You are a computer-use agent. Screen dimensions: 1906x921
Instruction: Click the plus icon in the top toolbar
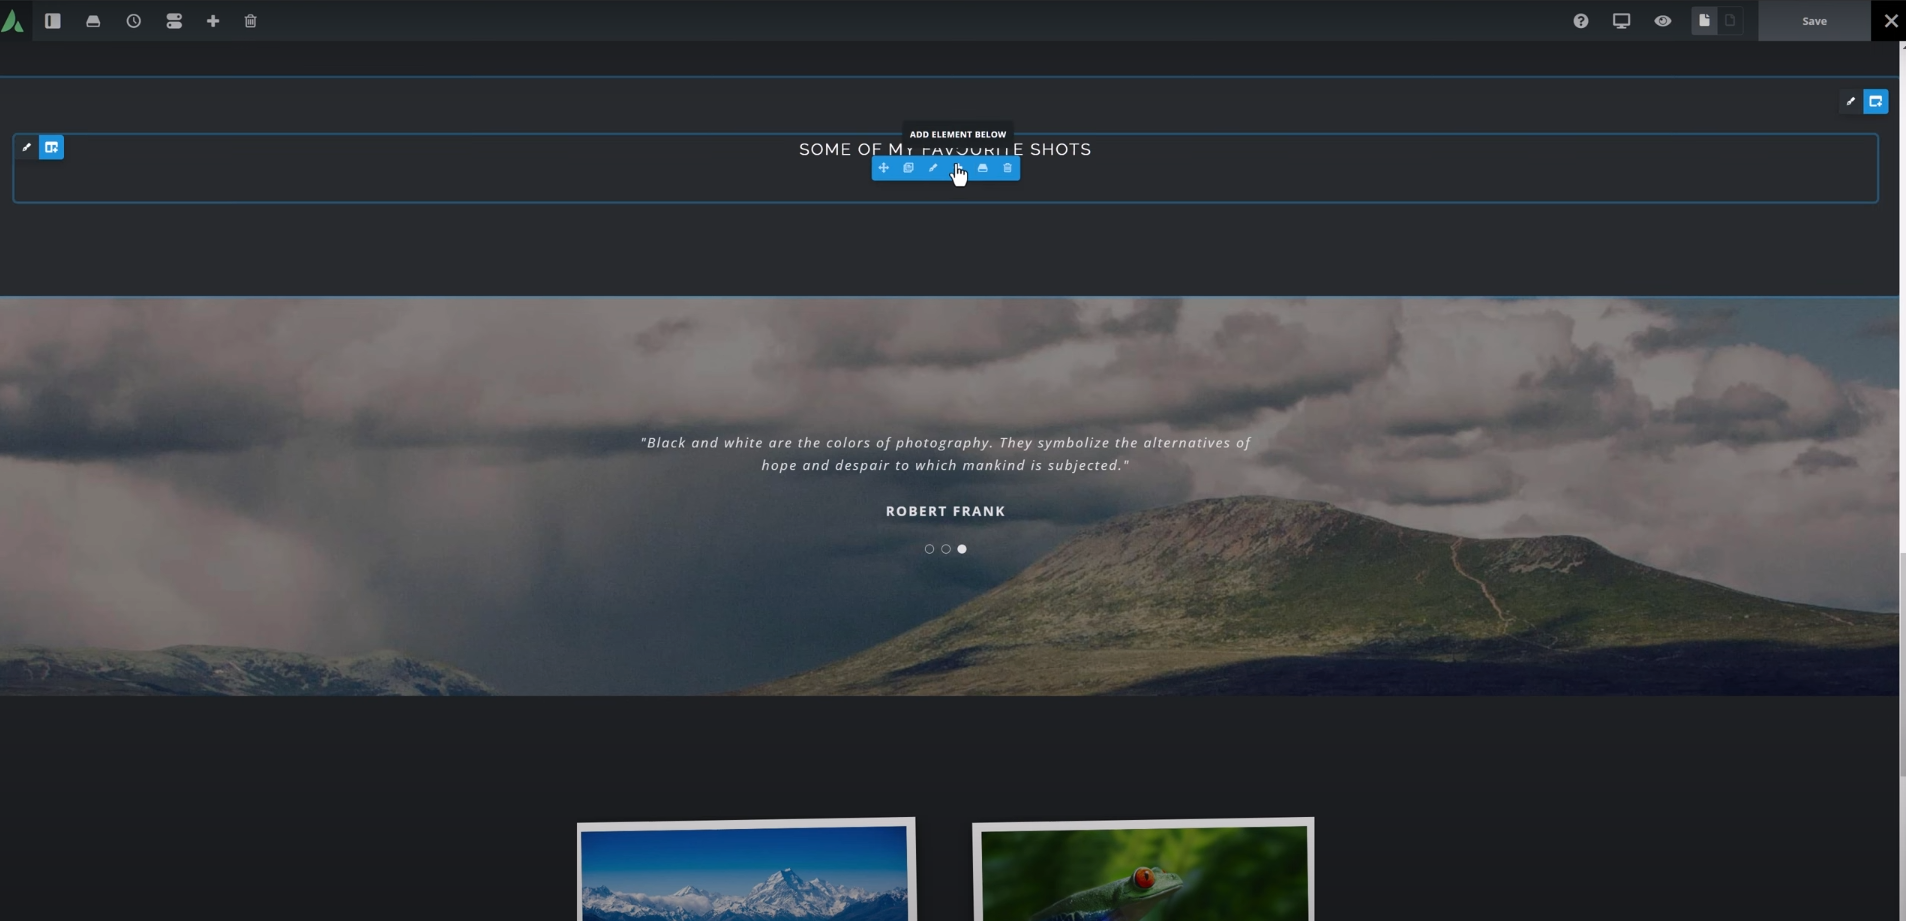click(213, 21)
